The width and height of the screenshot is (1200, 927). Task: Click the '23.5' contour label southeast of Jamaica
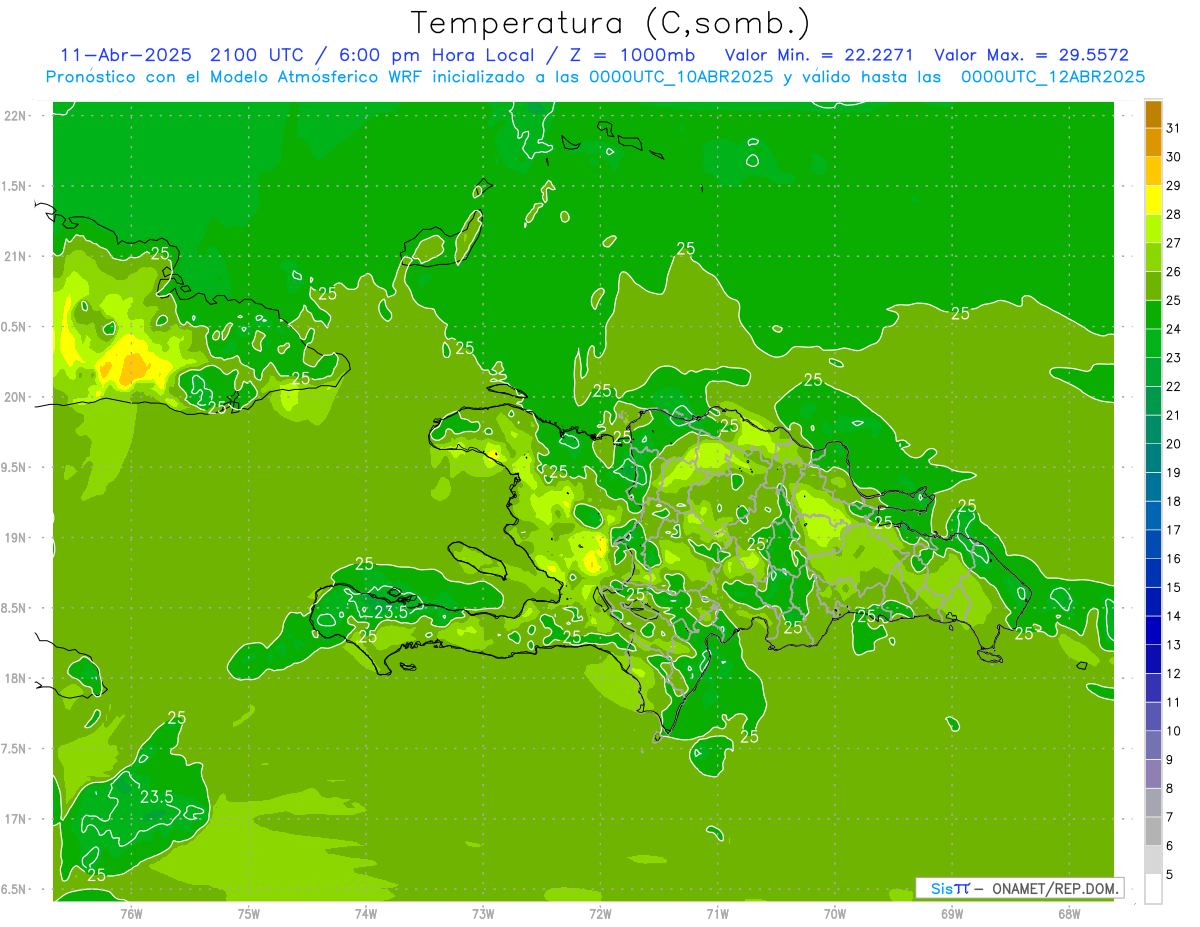click(x=156, y=797)
